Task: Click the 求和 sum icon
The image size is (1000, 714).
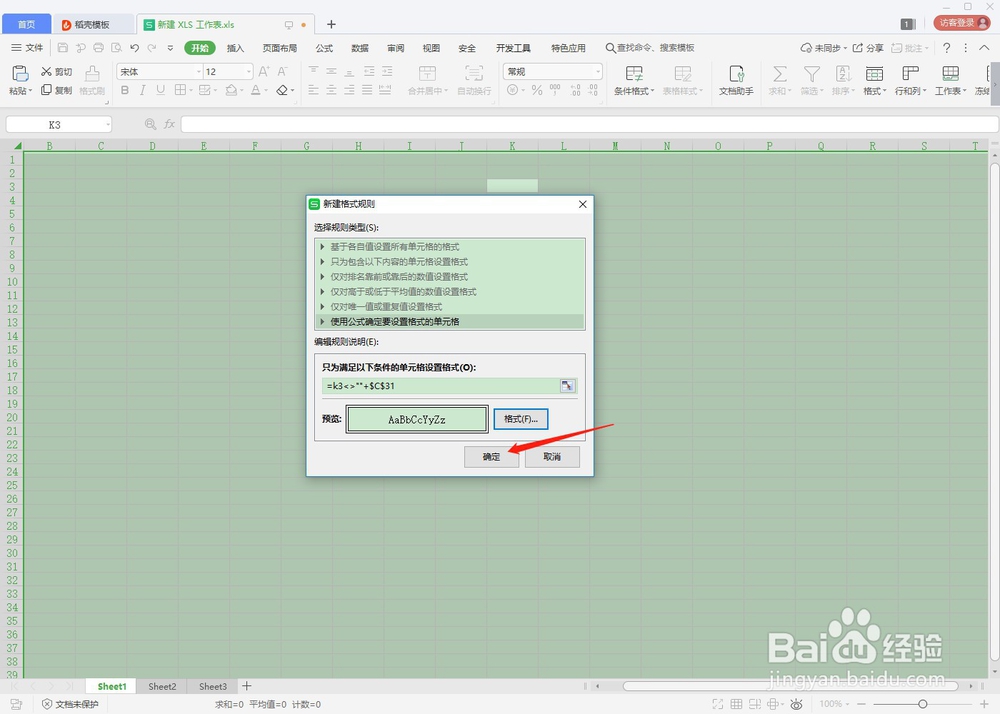Action: (x=779, y=73)
